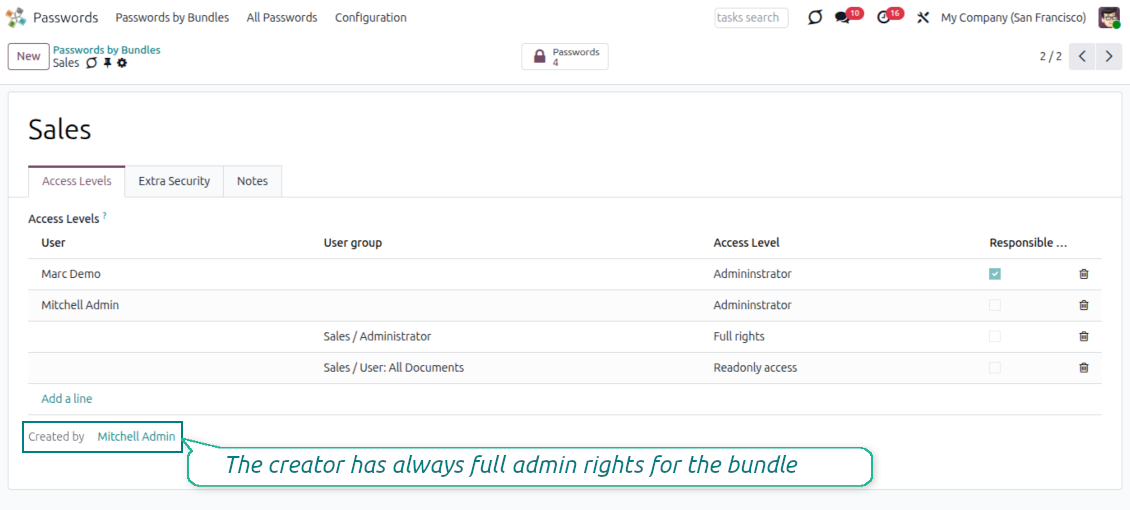Remove the Sales / User: All Documents row
The height and width of the screenshot is (510, 1130).
(1084, 368)
